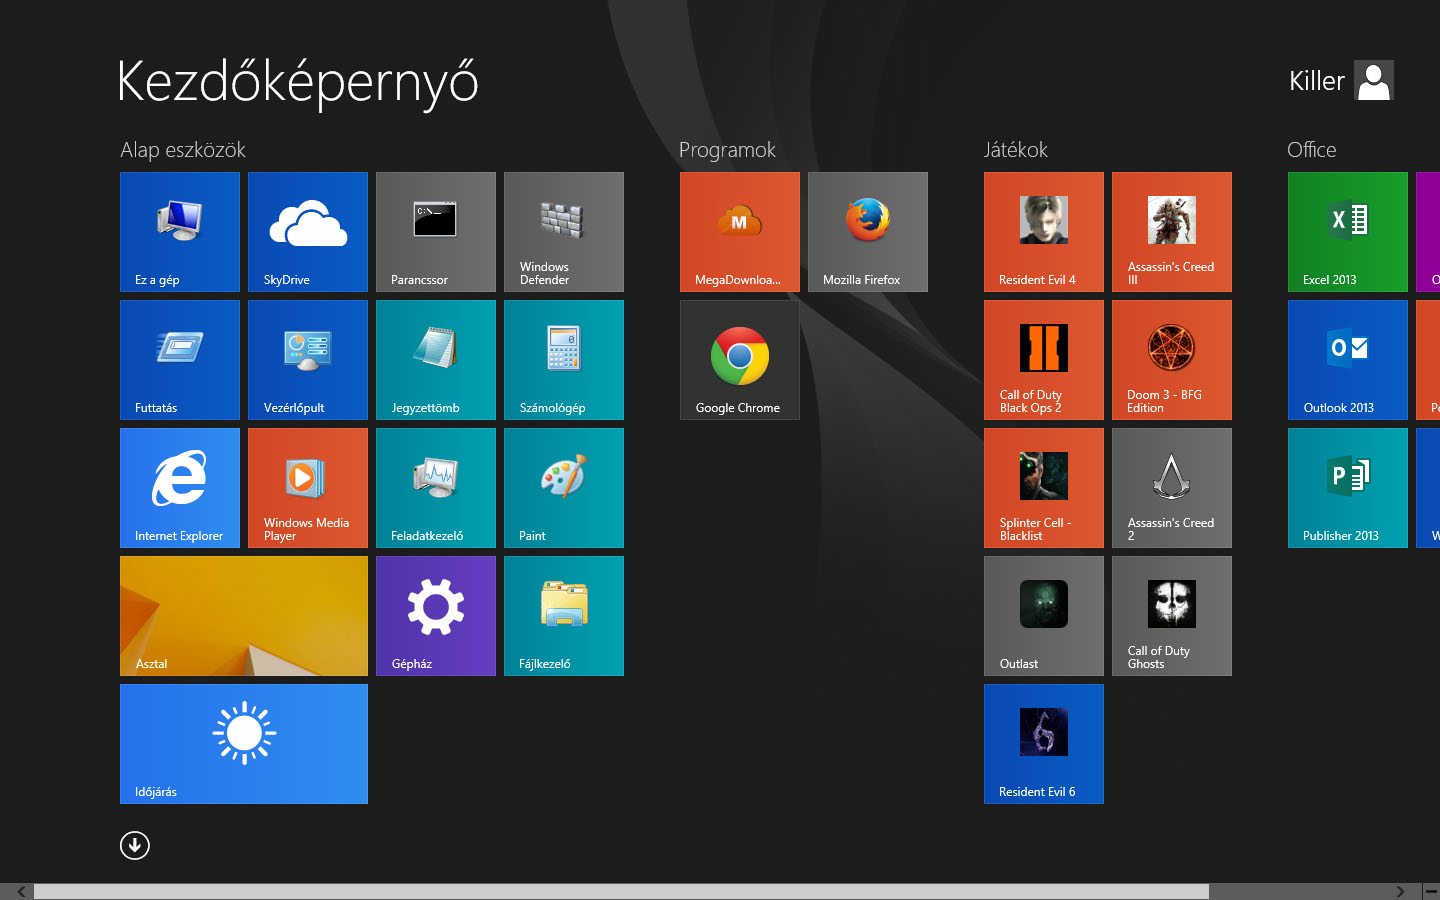The image size is (1440, 900).
Task: Launch Outlook 2013 tile
Action: click(1347, 360)
